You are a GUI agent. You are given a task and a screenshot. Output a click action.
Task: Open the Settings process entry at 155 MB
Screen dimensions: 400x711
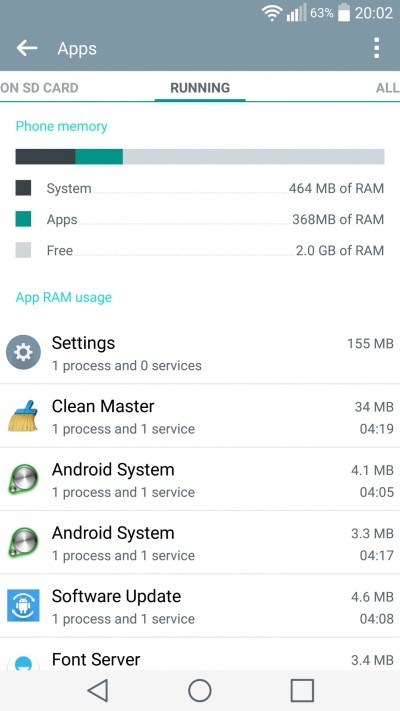(x=200, y=353)
